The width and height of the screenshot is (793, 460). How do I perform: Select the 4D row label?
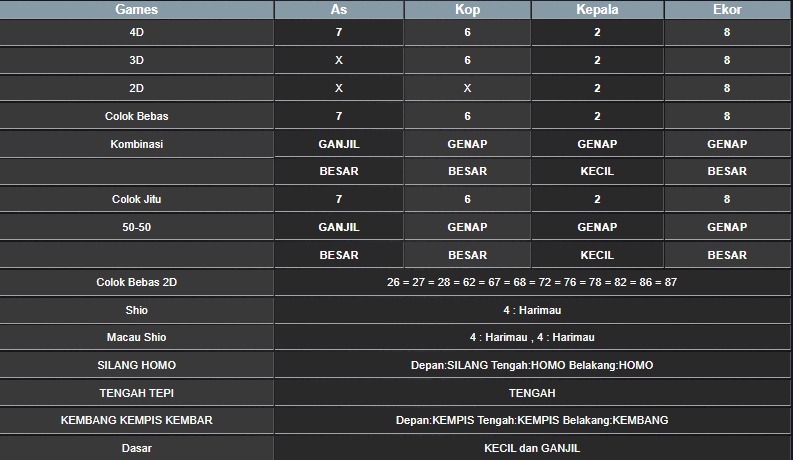click(x=136, y=32)
